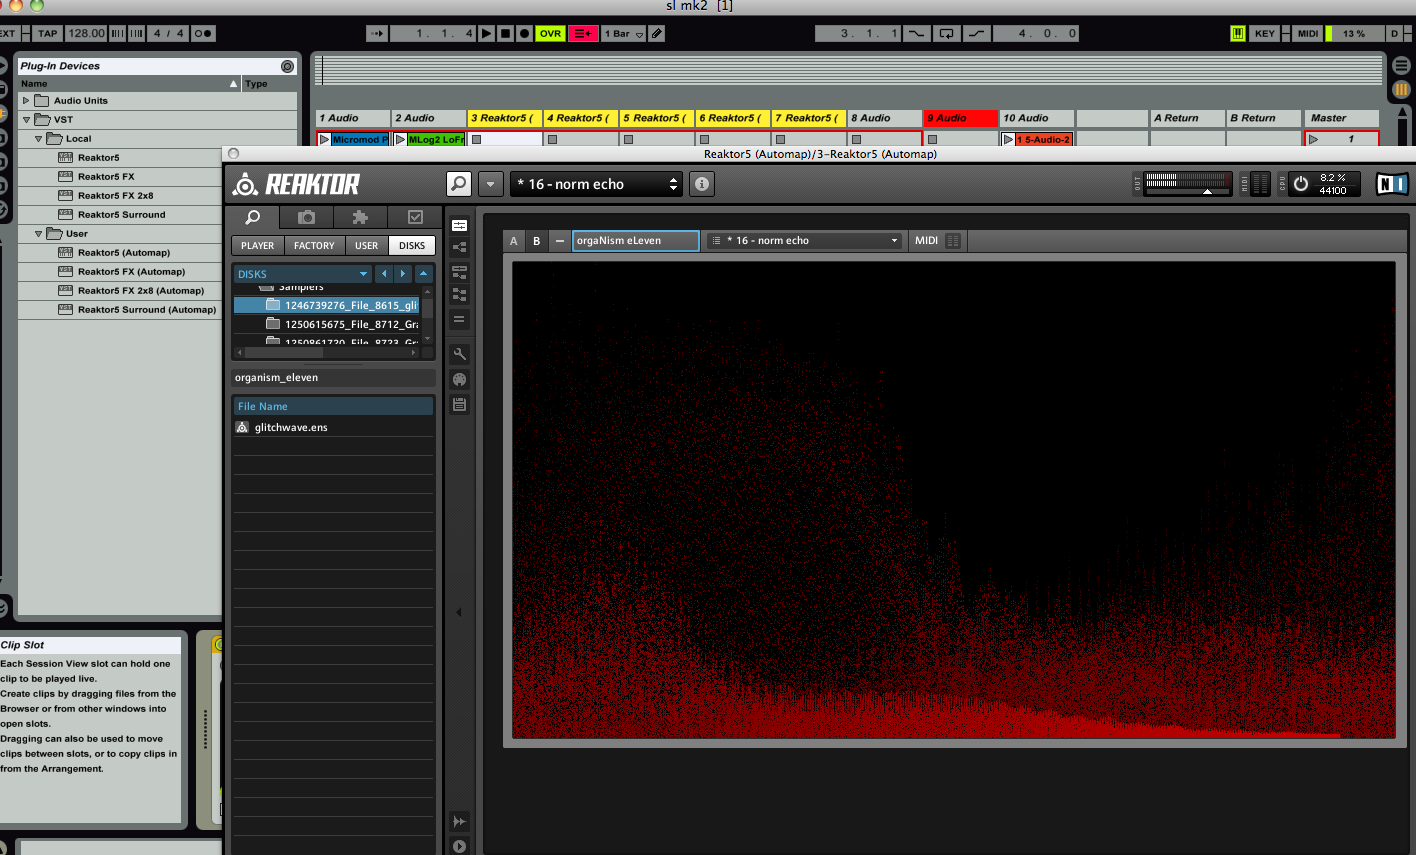Click the Native Instruments NI logo
The width and height of the screenshot is (1416, 855).
(x=1392, y=184)
